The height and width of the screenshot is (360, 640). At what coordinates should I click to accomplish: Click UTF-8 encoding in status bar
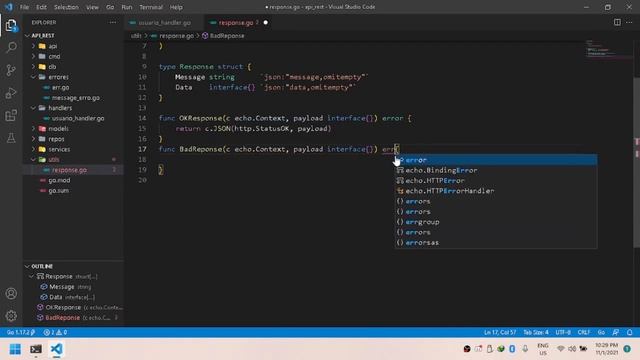point(563,332)
